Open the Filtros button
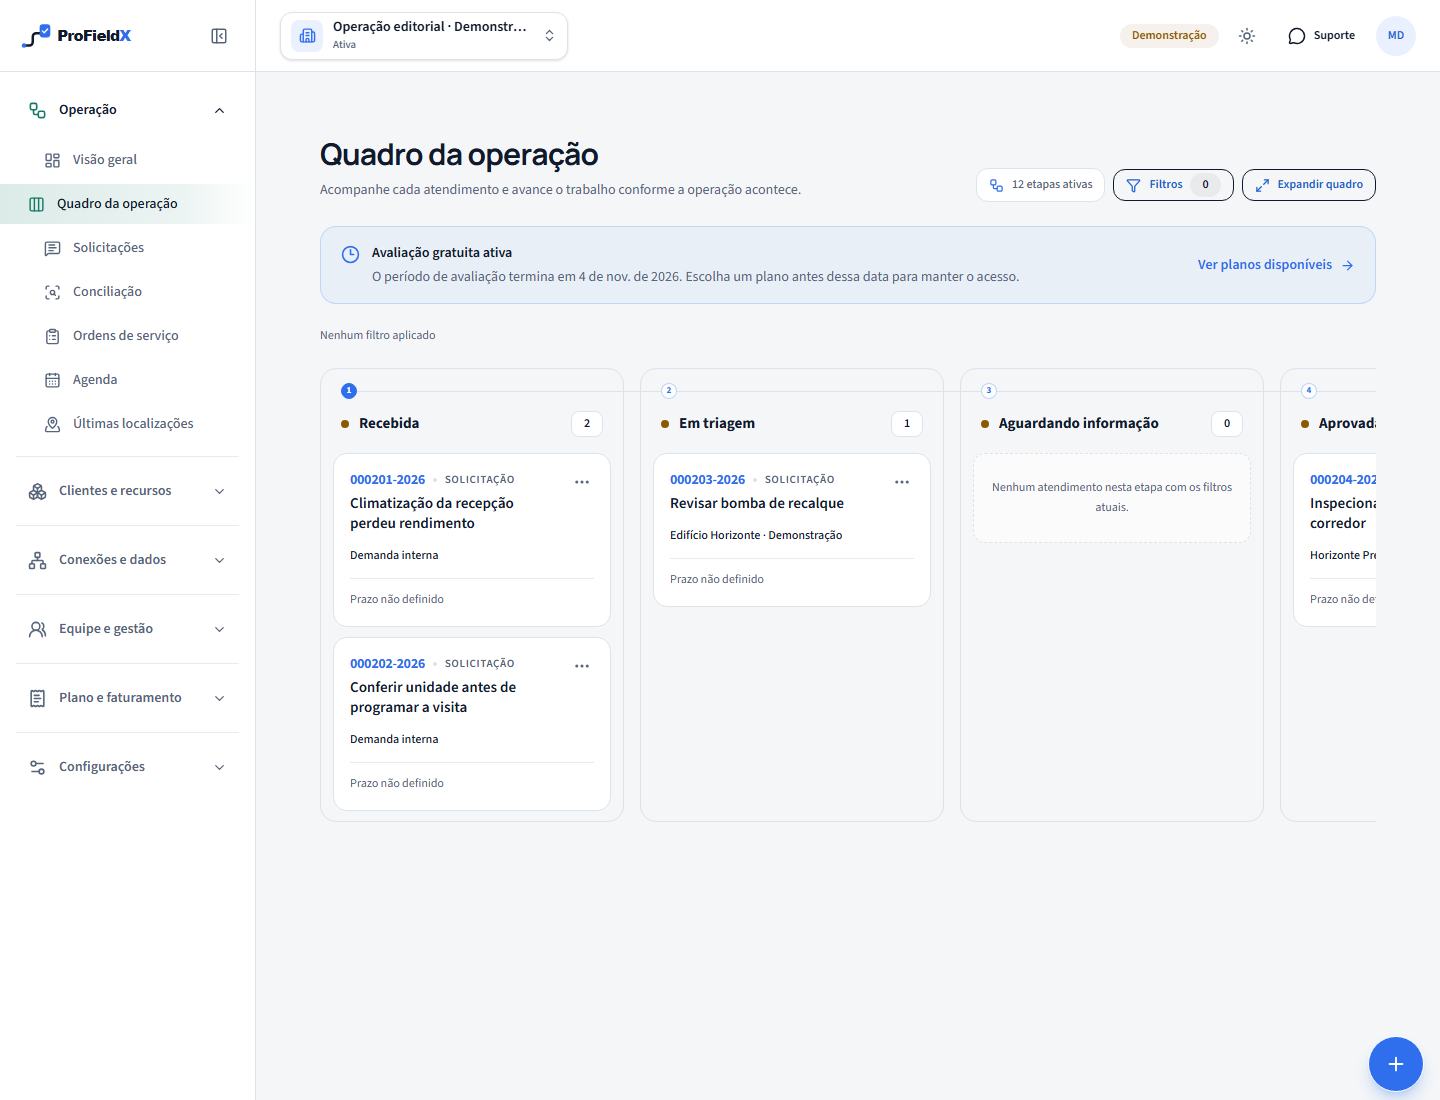 [x=1173, y=185]
